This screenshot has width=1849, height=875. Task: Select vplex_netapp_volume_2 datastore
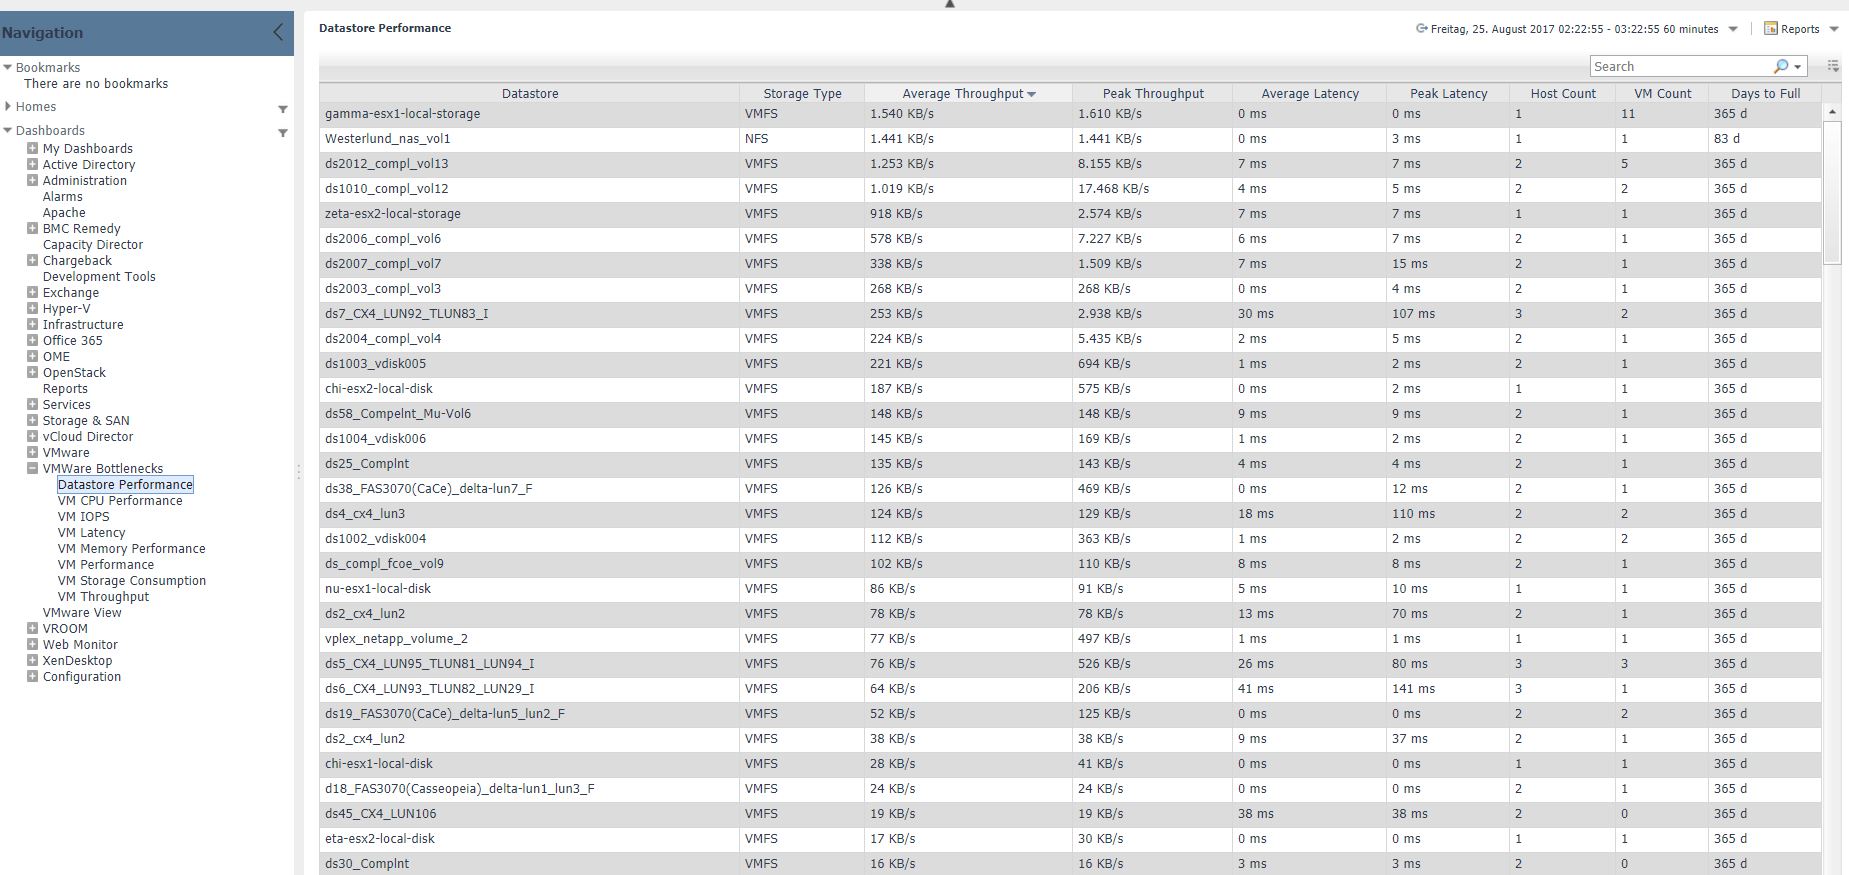396,639
